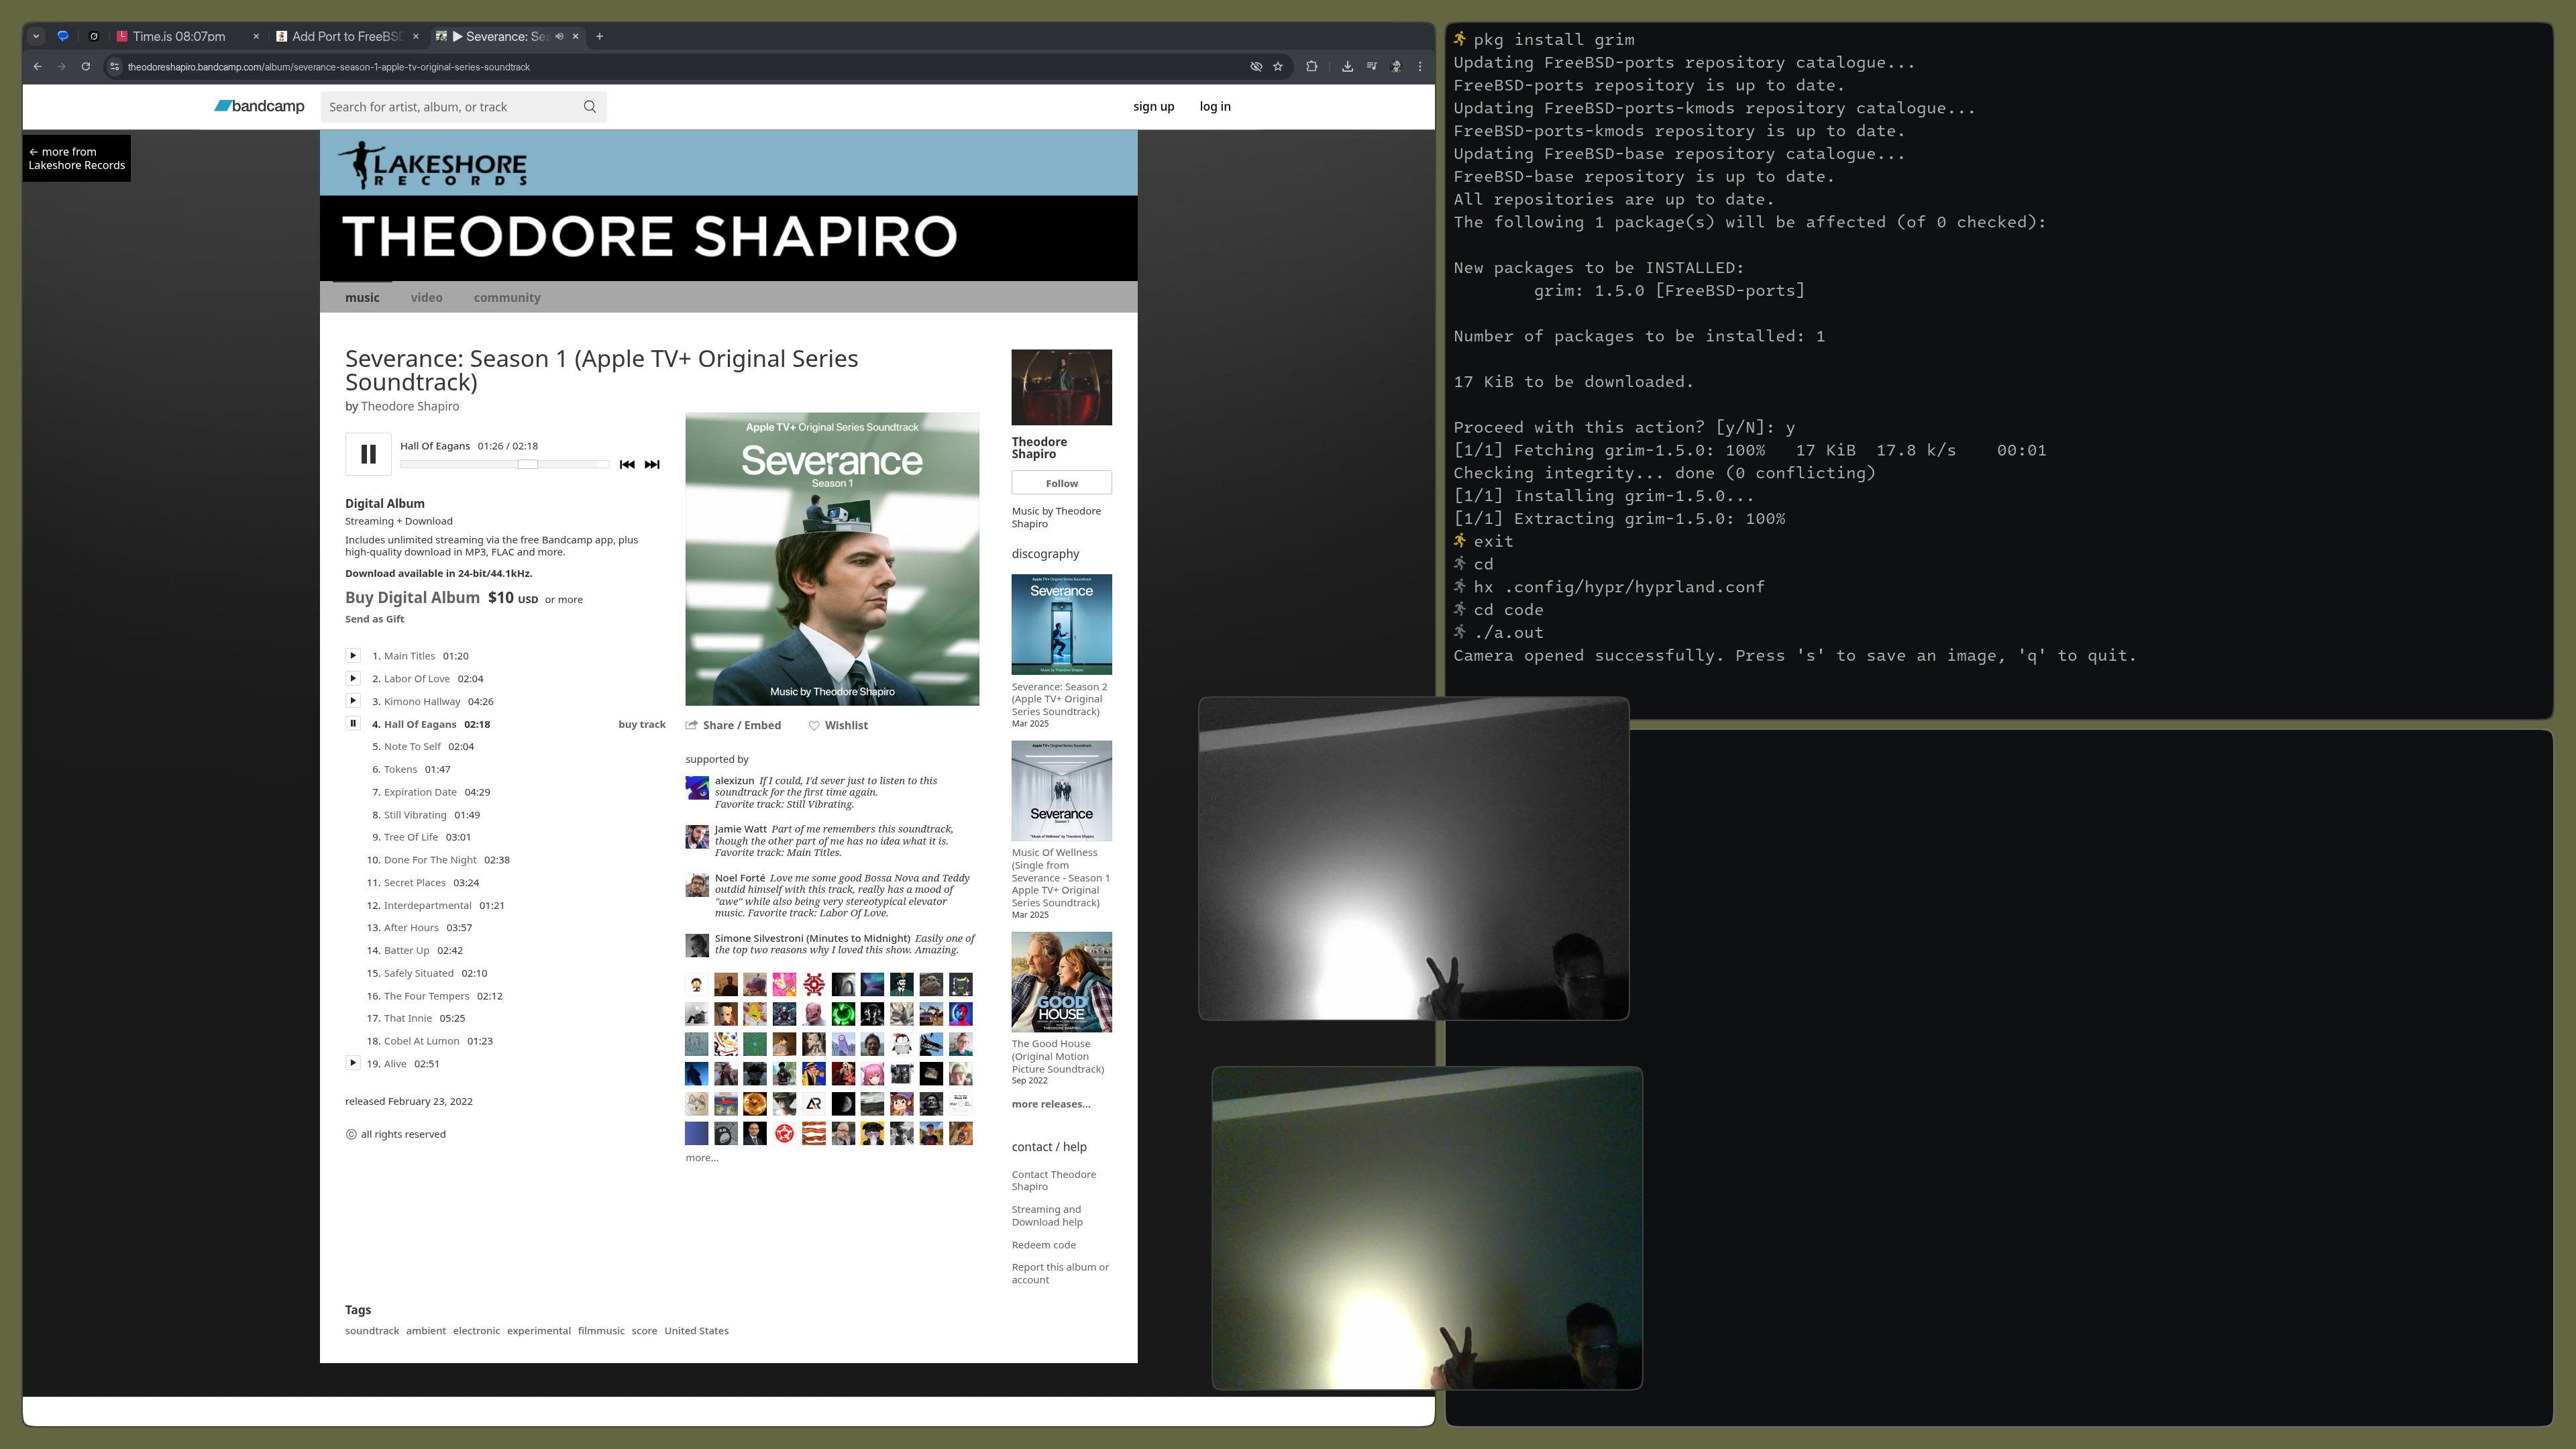Click Buy Digital Album link
Image resolution: width=2576 pixels, height=1449 pixels.
pyautogui.click(x=412, y=597)
